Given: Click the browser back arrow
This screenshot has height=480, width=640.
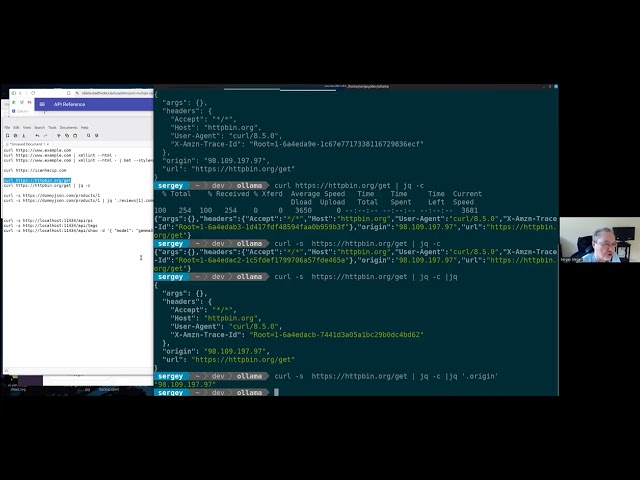Looking at the screenshot, I should pos(20,93).
